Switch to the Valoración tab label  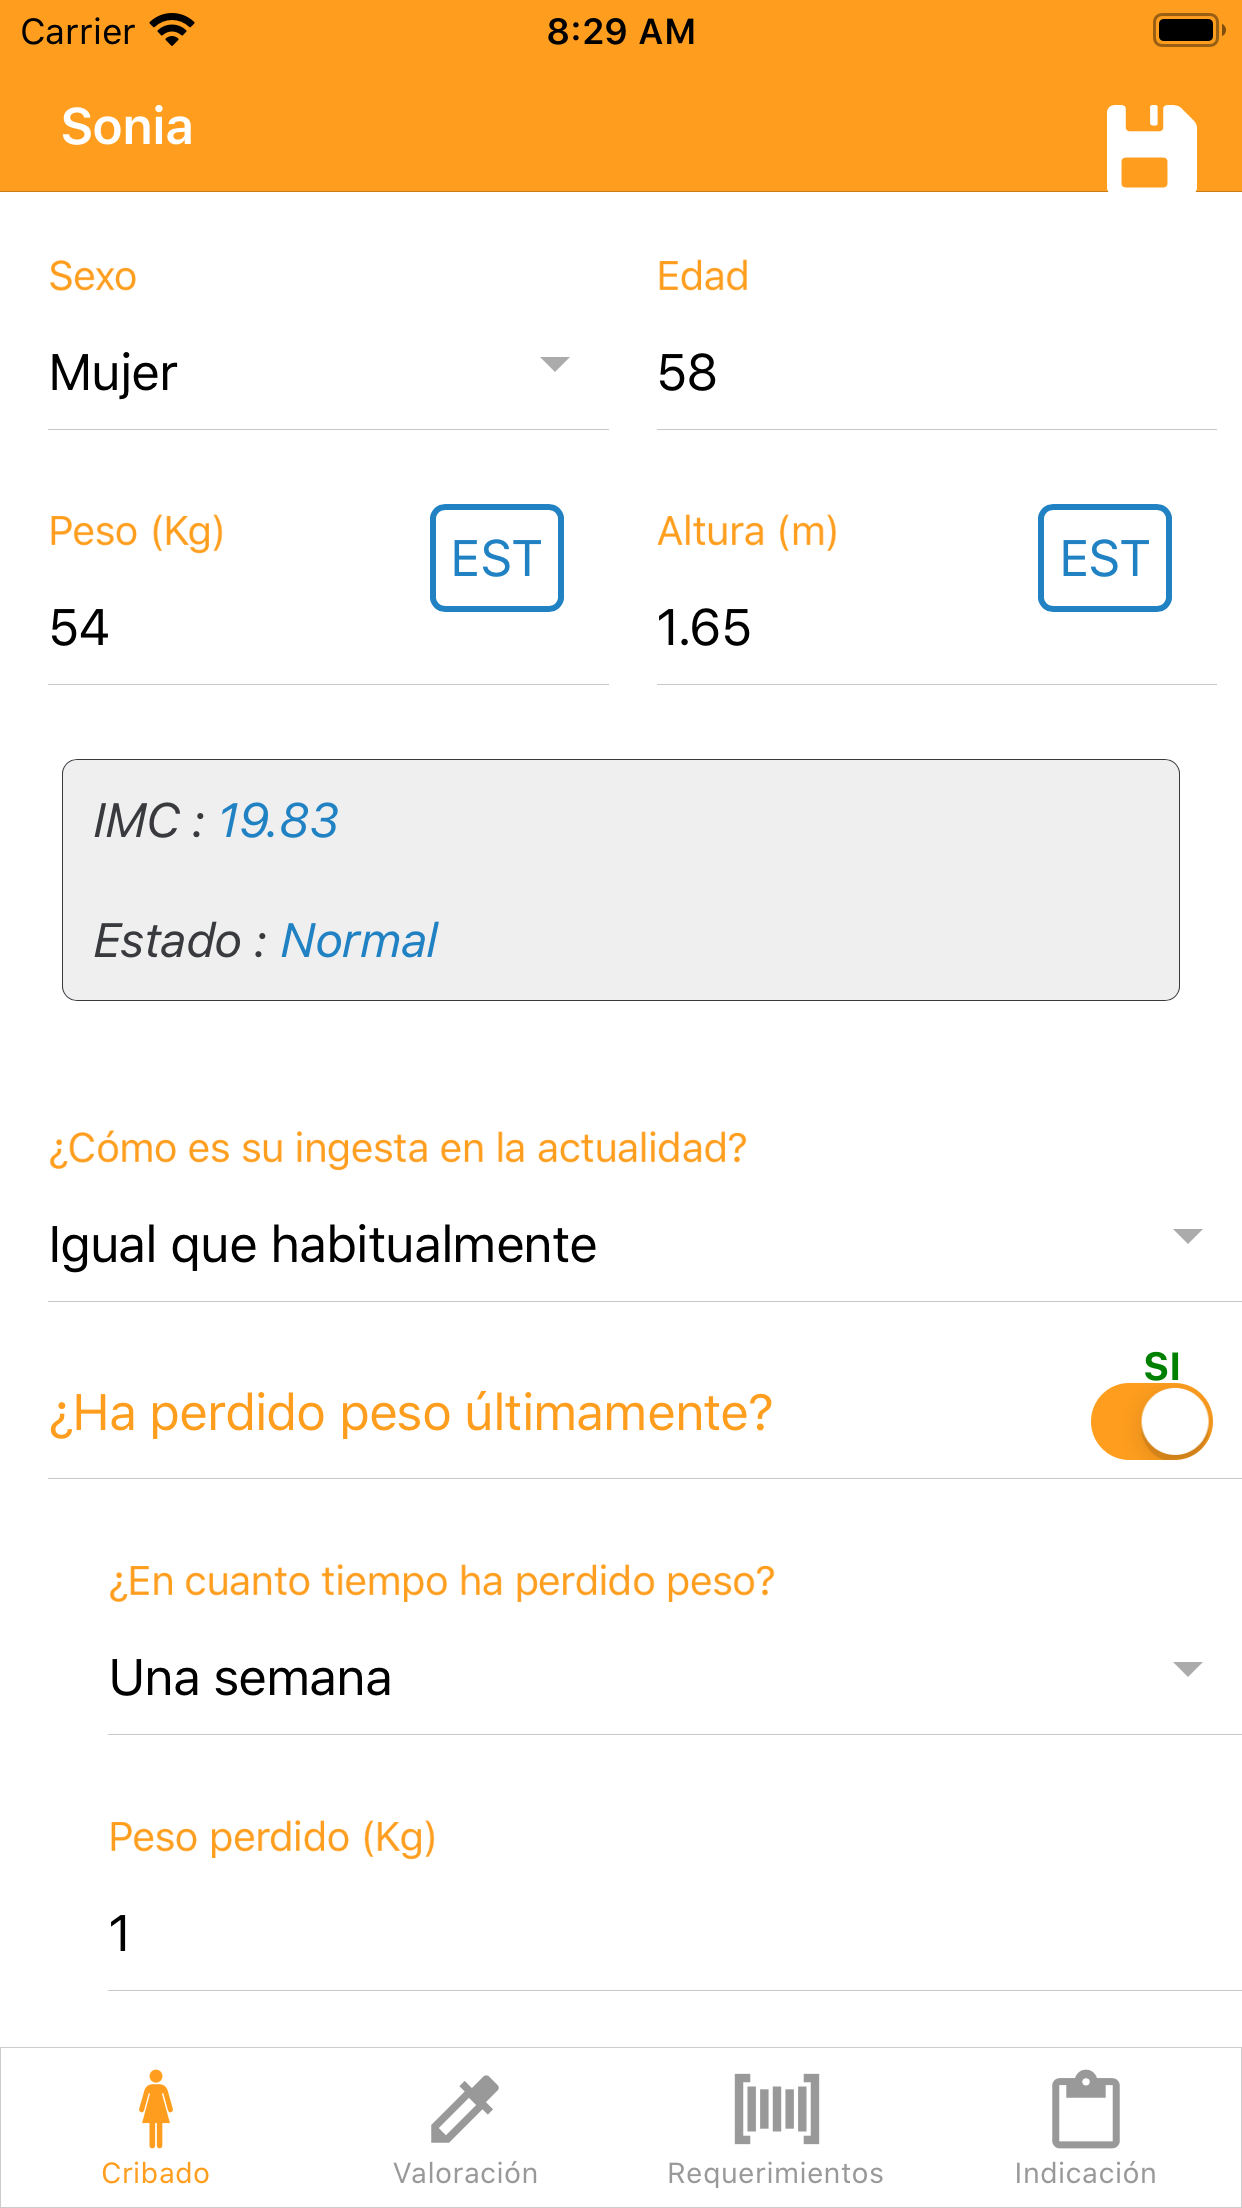pos(465,2173)
